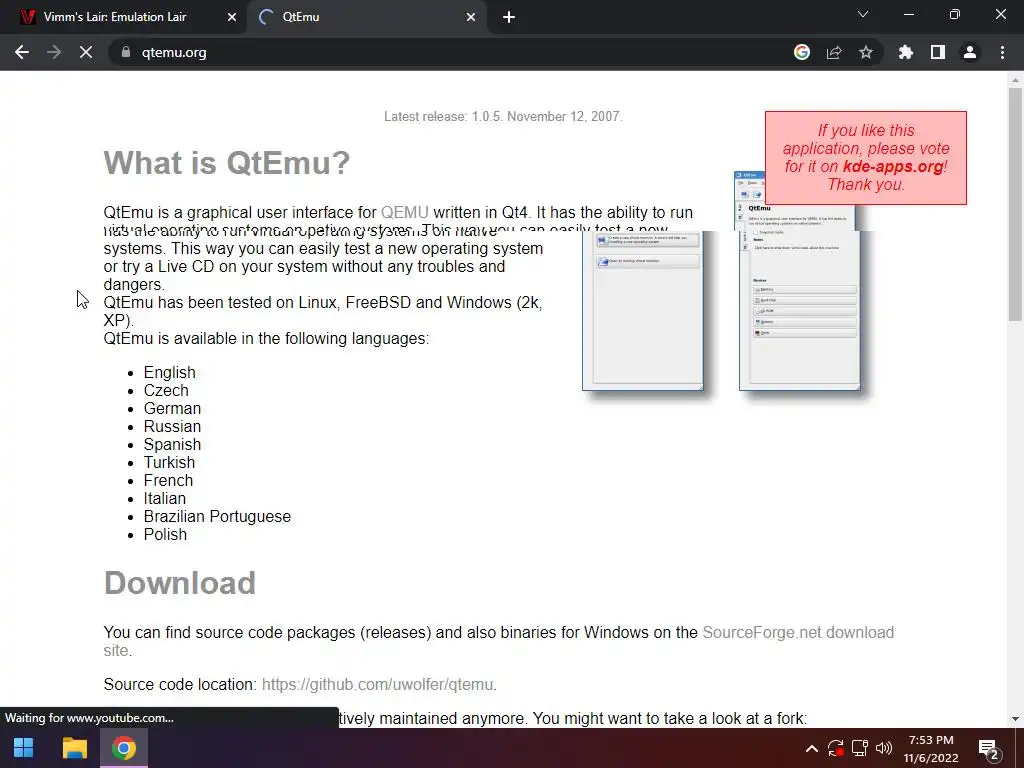This screenshot has width=1024, height=768.
Task: Click the 'What is QtEmu?' heading
Action: click(x=227, y=163)
